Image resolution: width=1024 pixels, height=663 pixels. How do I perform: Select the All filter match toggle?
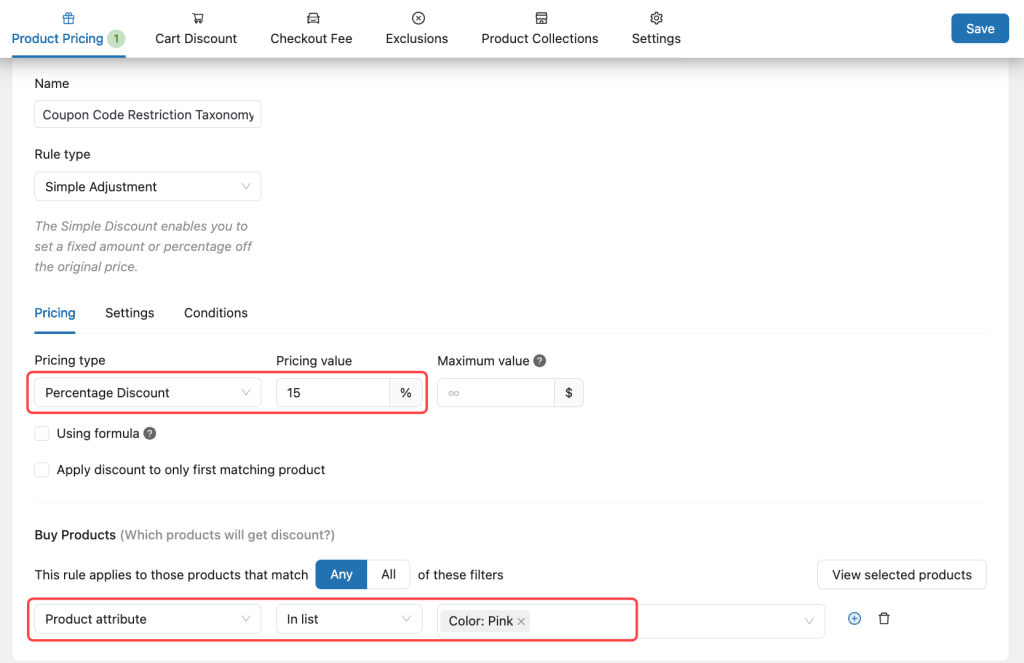pyautogui.click(x=388, y=574)
